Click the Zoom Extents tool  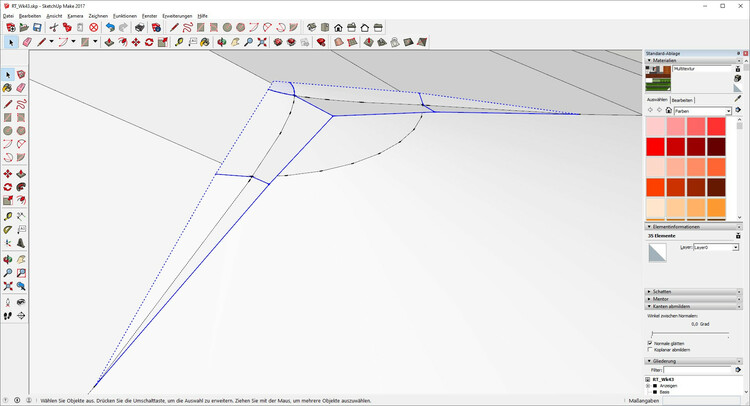[x=8, y=286]
